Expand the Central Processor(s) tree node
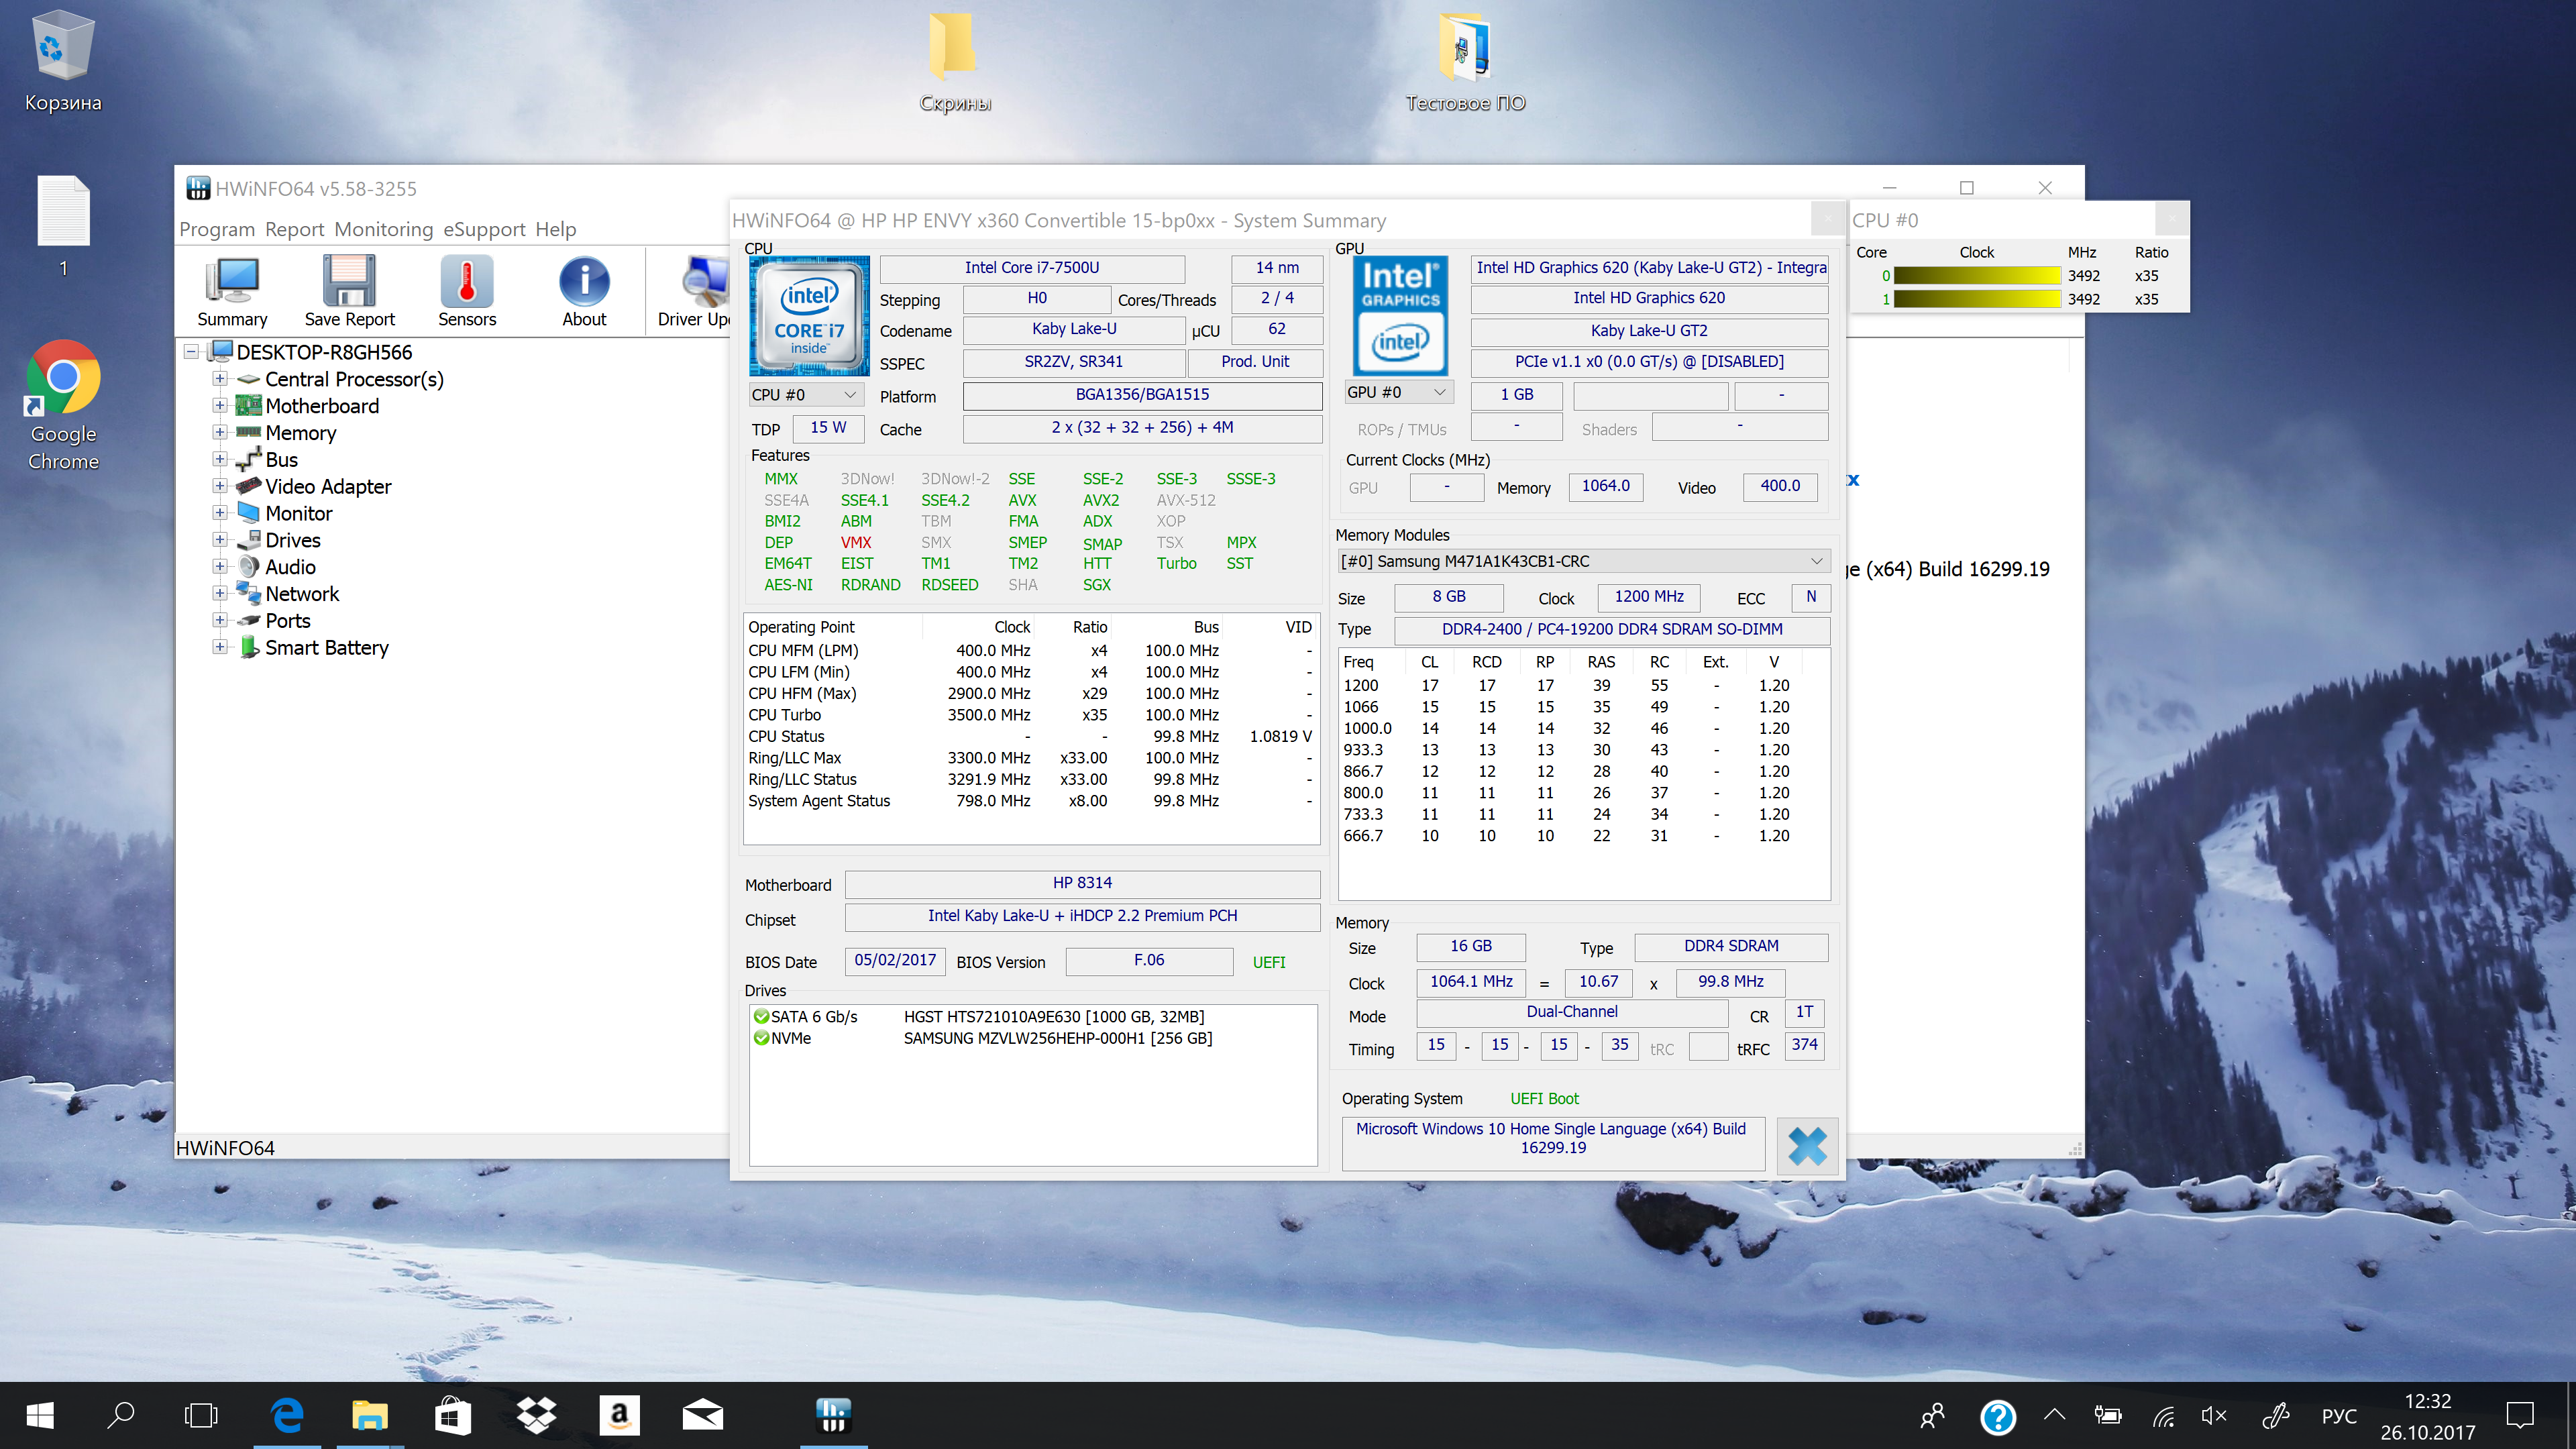This screenshot has height=1449, width=2576. [x=220, y=379]
